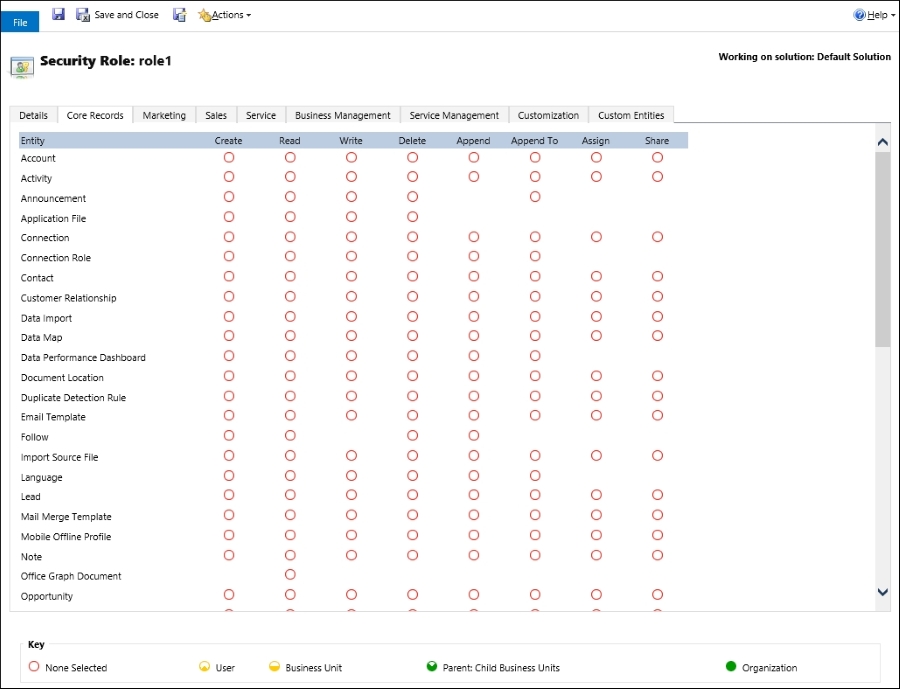Toggle Account Share privilege circle

tap(657, 157)
